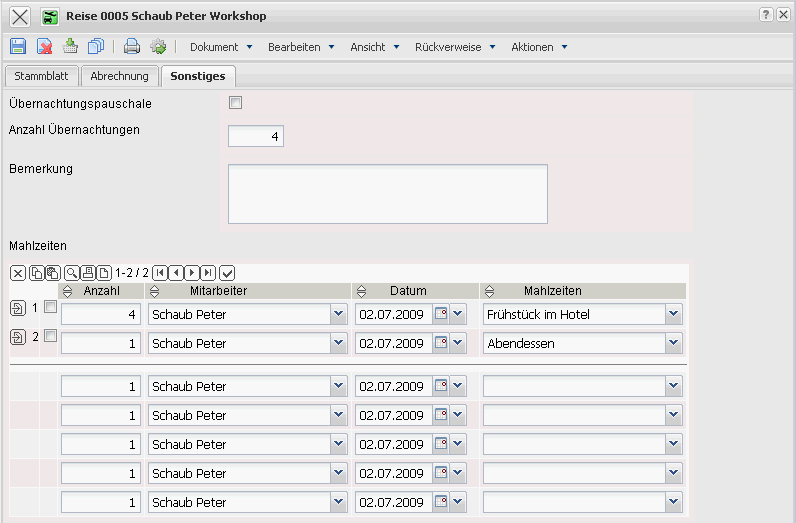Click the blue floppy disk save icon

(x=18, y=46)
